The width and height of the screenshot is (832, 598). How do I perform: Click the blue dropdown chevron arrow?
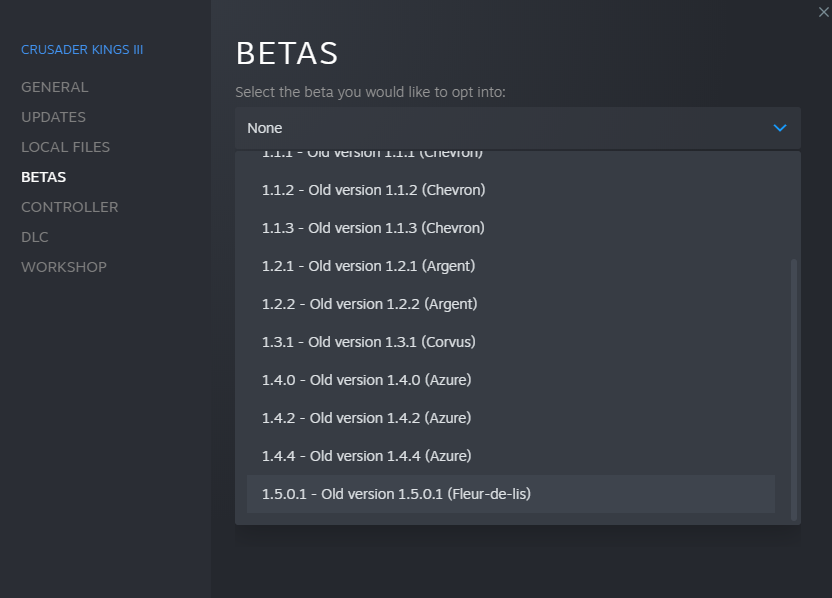tap(779, 128)
